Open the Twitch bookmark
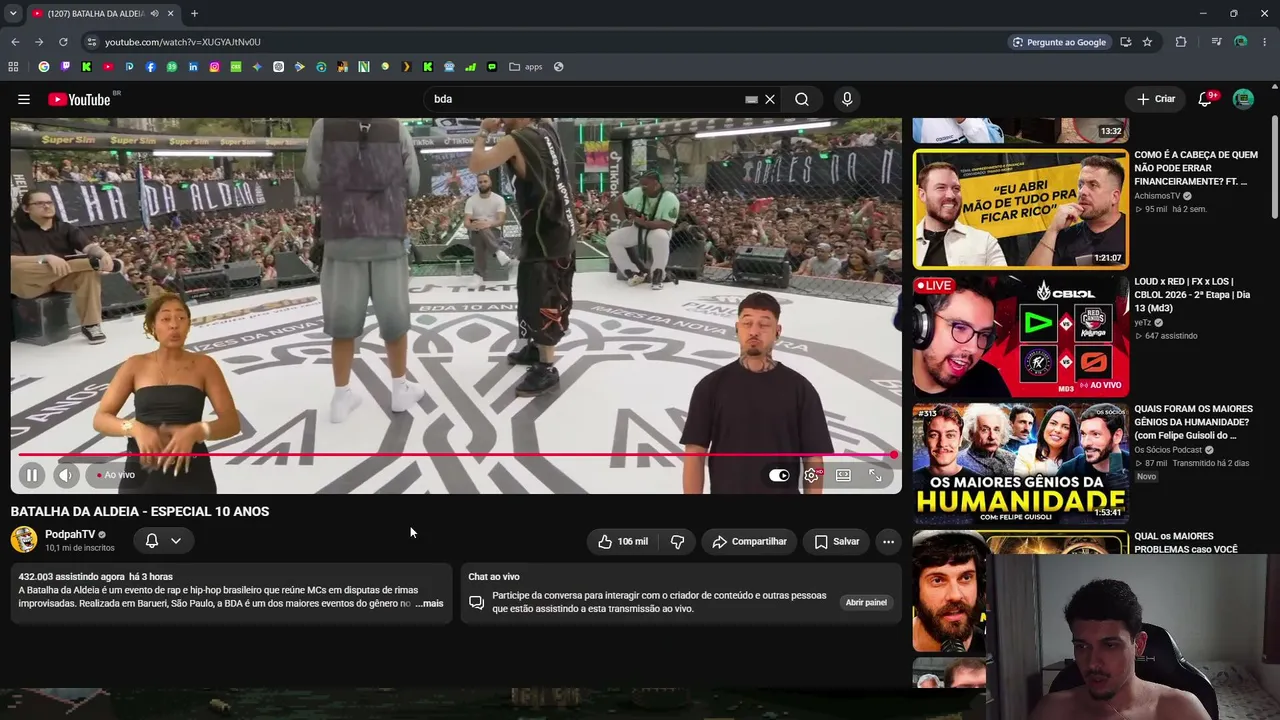 coord(65,67)
